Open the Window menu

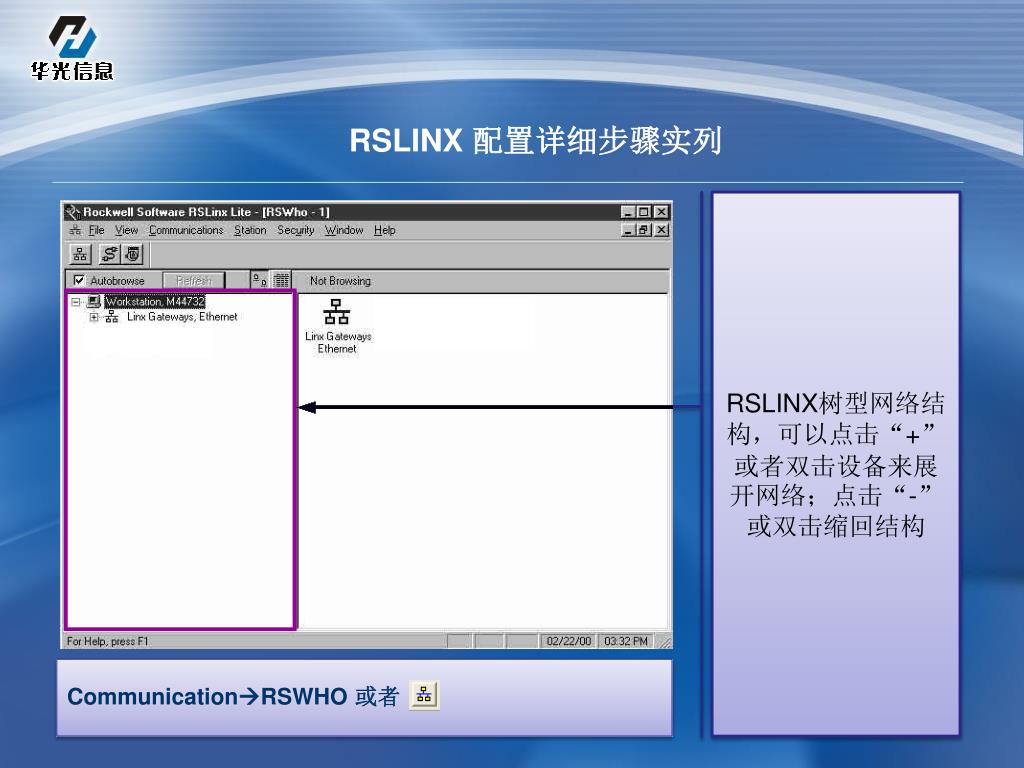344,230
